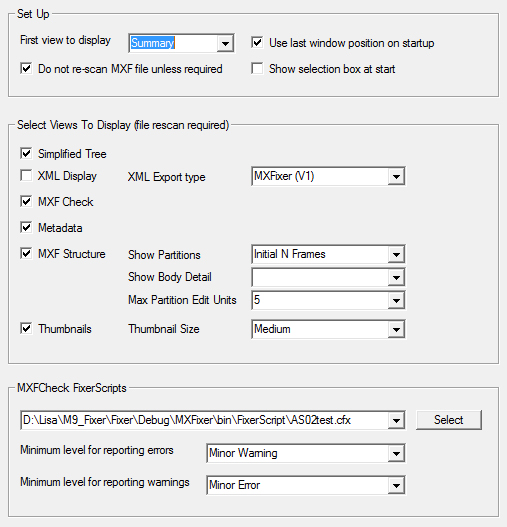Click the 'Set Up' group title
This screenshot has height=527, width=507.
33,14
